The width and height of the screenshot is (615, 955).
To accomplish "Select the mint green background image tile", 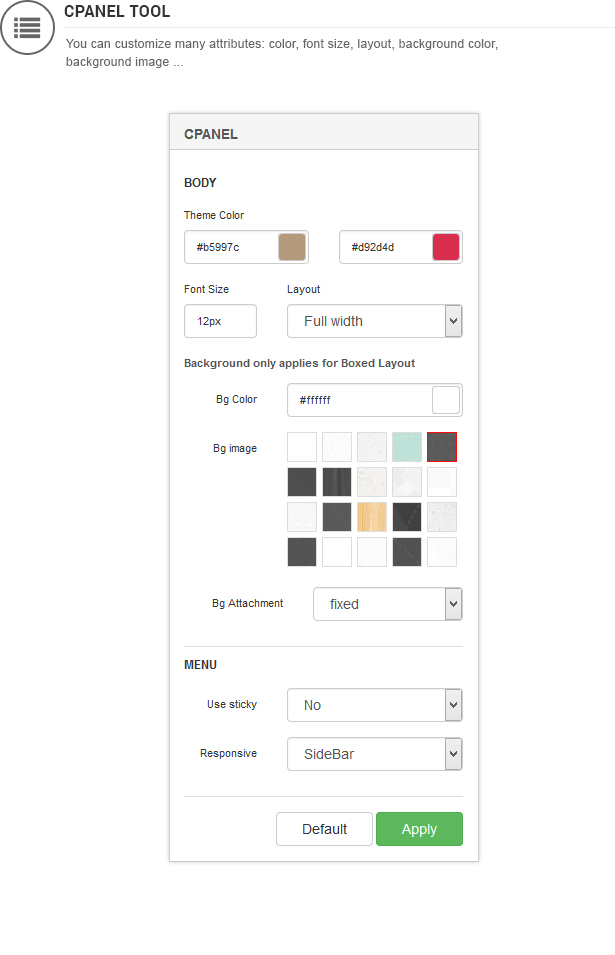I will [407, 447].
